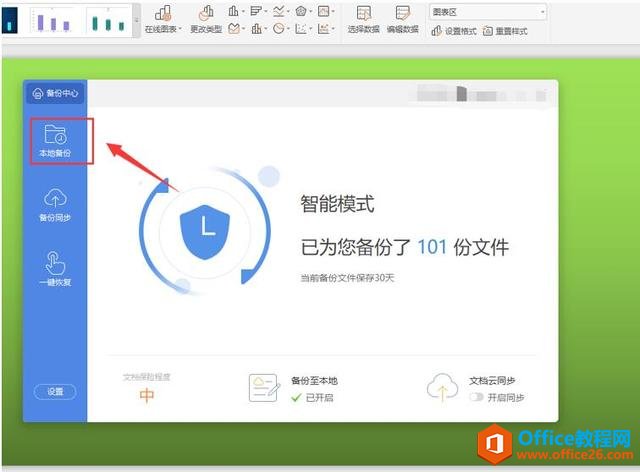Viewport: 640px width, 472px height.
Task: Select the purple bars chart style thumbnail
Action: click(54, 21)
